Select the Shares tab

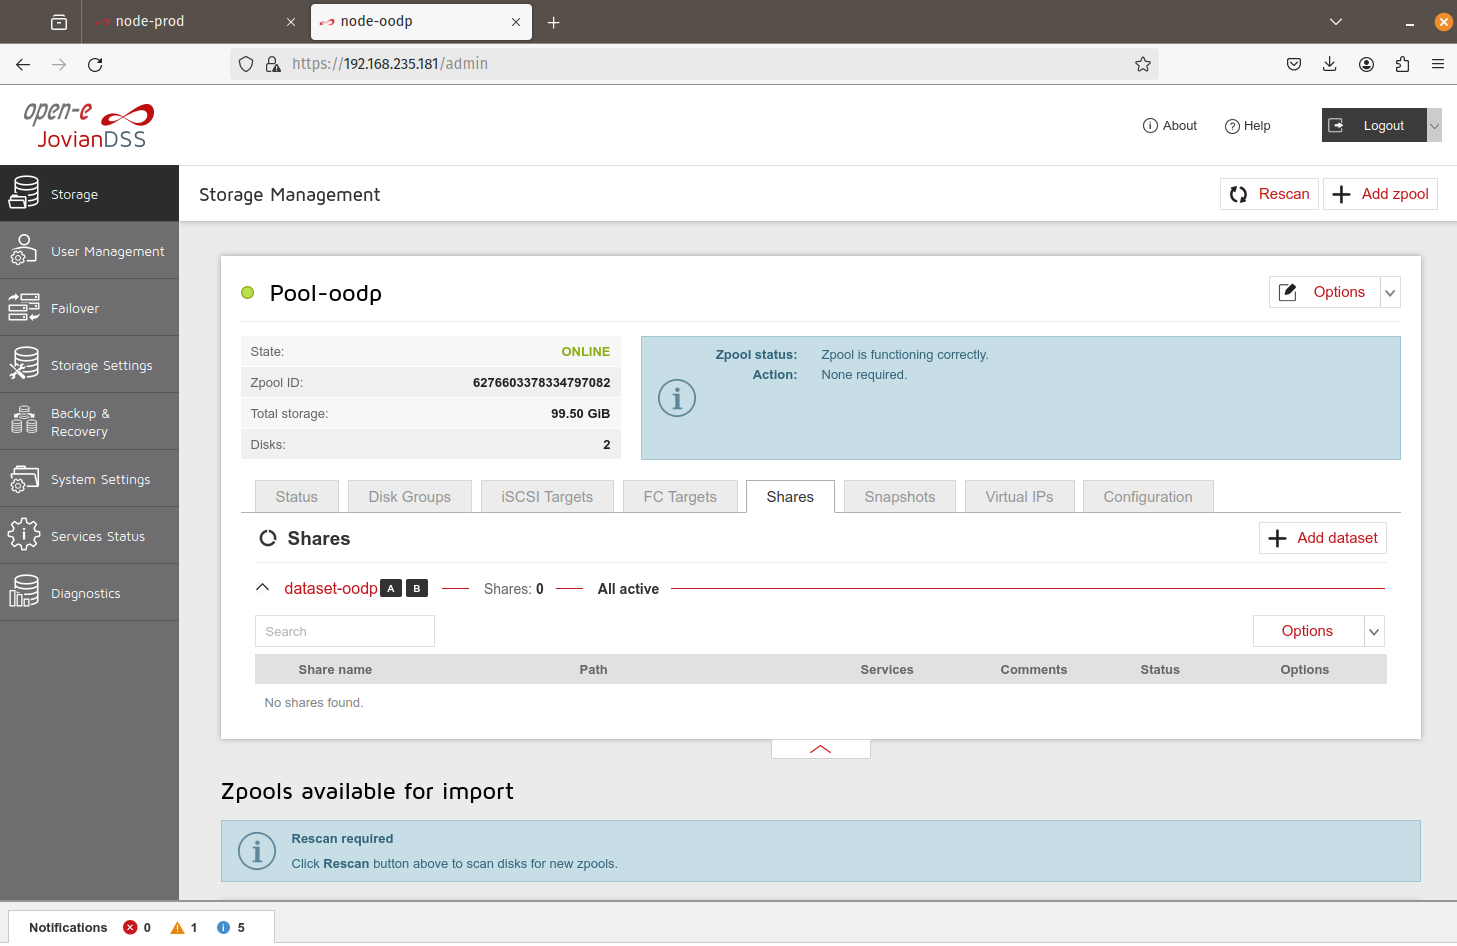coord(790,497)
